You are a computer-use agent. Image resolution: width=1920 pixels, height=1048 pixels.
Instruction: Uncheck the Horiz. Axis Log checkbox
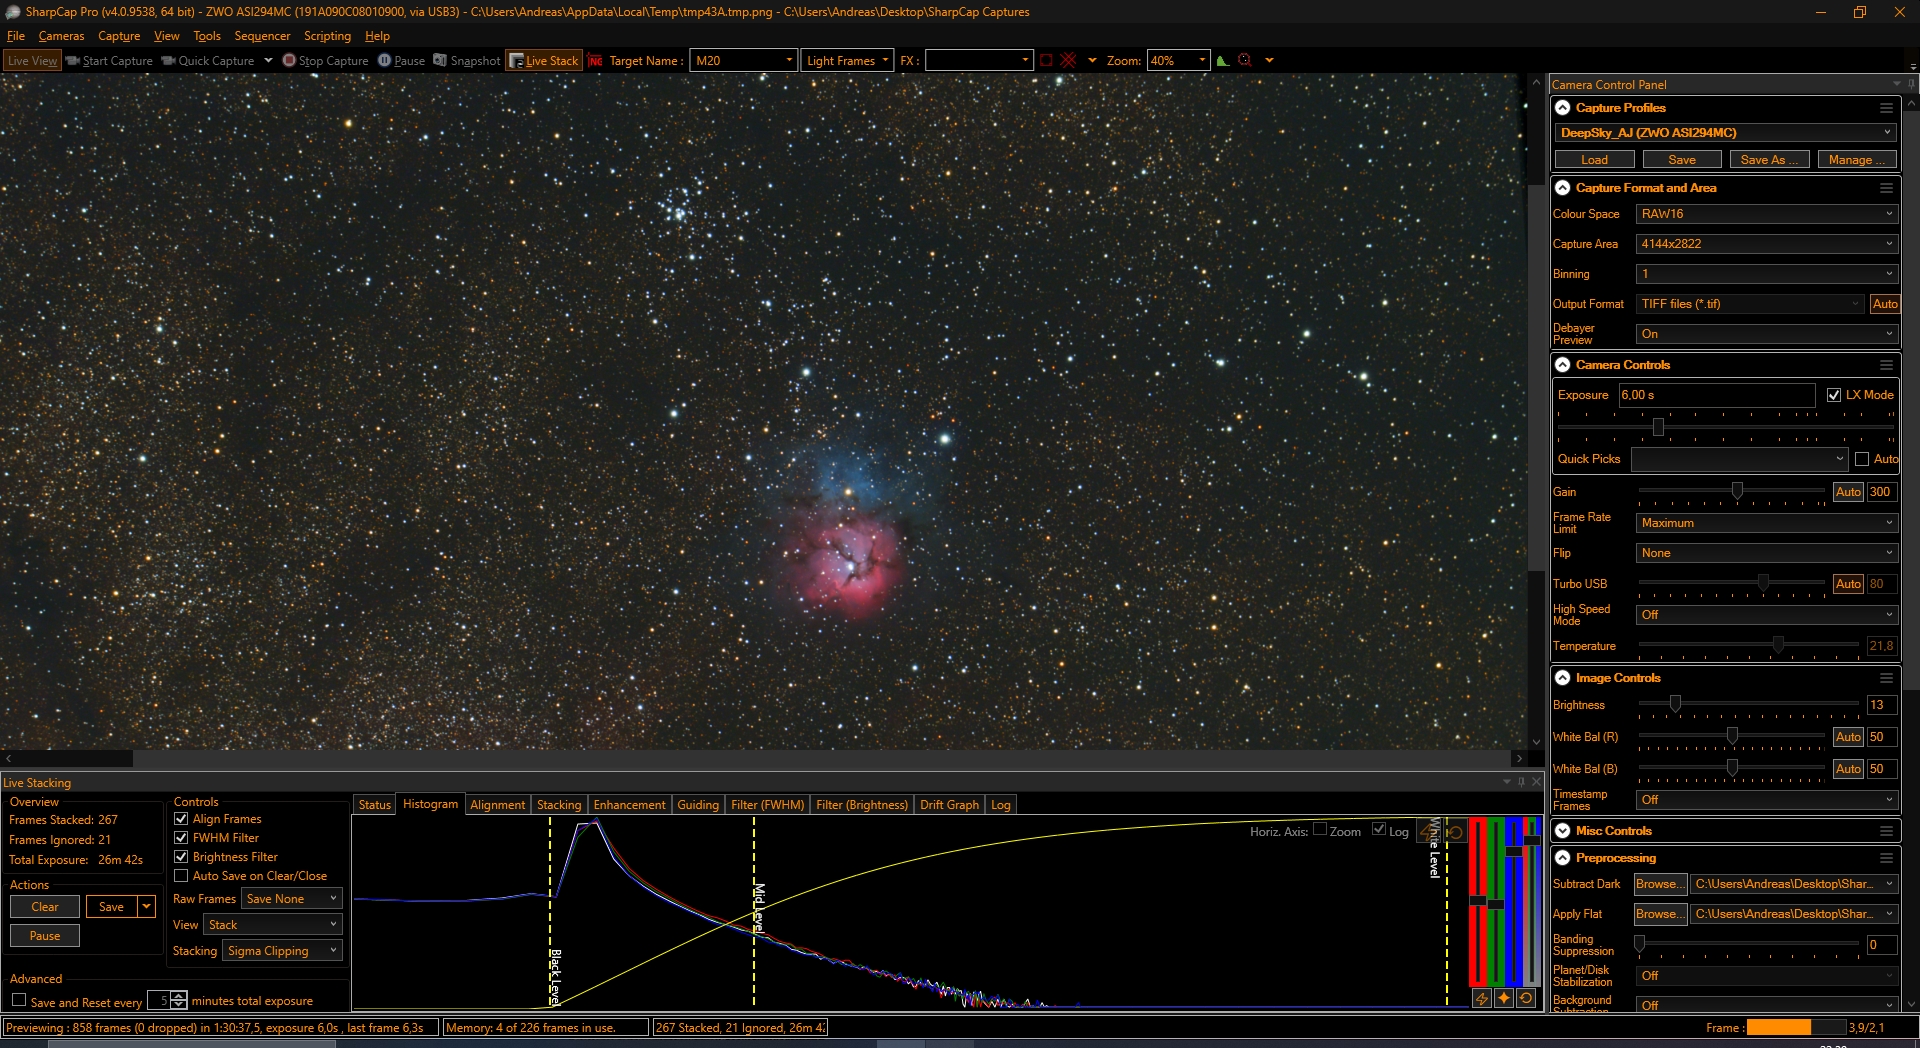(x=1379, y=829)
